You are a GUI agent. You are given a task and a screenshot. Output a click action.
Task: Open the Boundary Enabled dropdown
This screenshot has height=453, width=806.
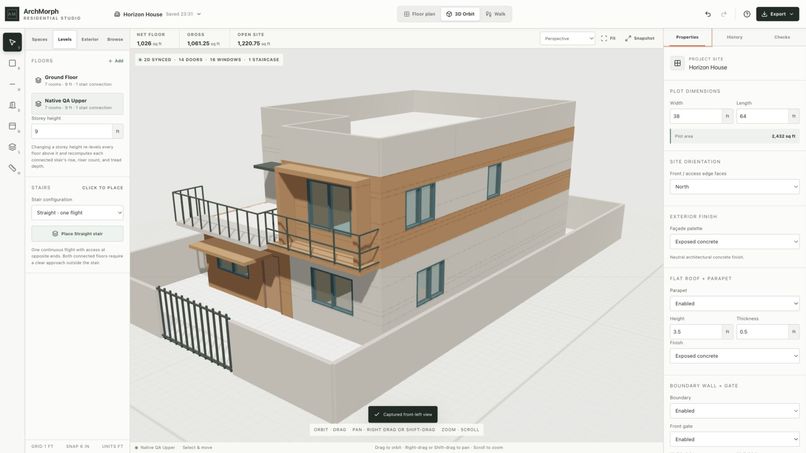tap(735, 411)
